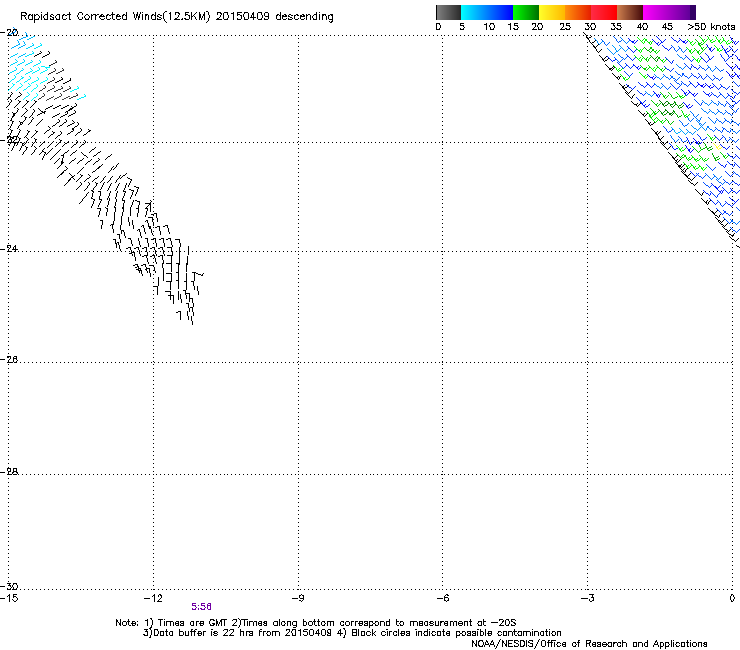Image resolution: width=740 pixels, height=650 pixels.
Task: Click the -3 longitude axis label
Action: pyautogui.click(x=588, y=598)
